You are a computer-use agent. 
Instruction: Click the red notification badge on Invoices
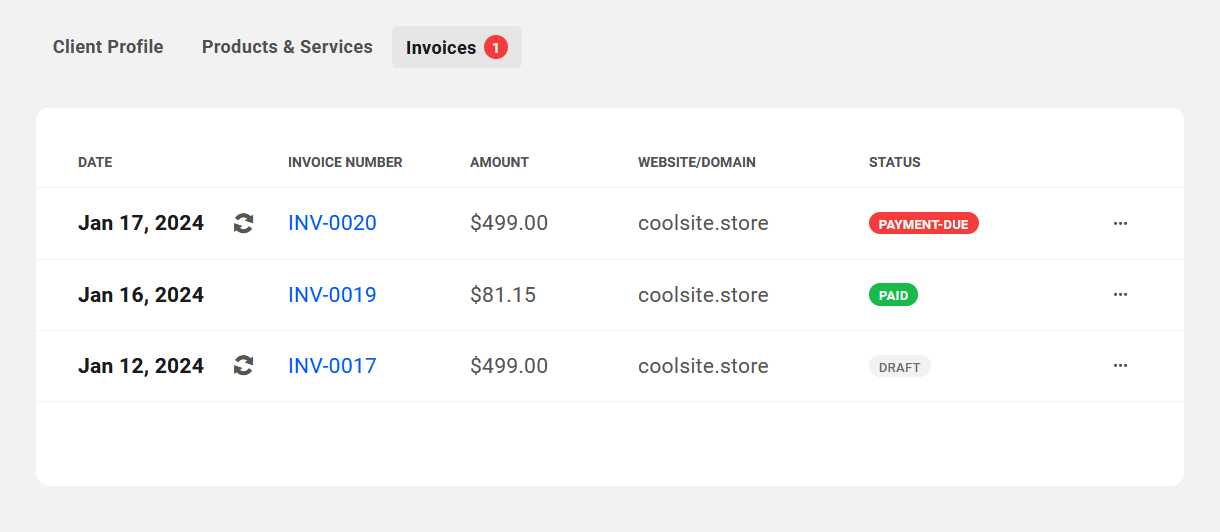496,47
